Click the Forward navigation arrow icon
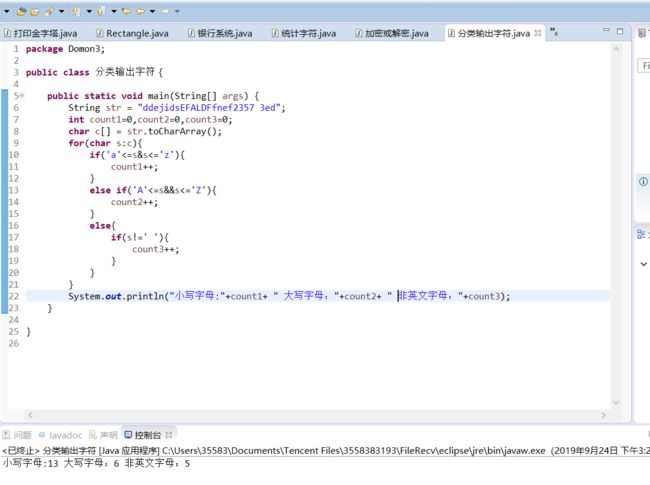This screenshot has height=485, width=650. [x=165, y=12]
